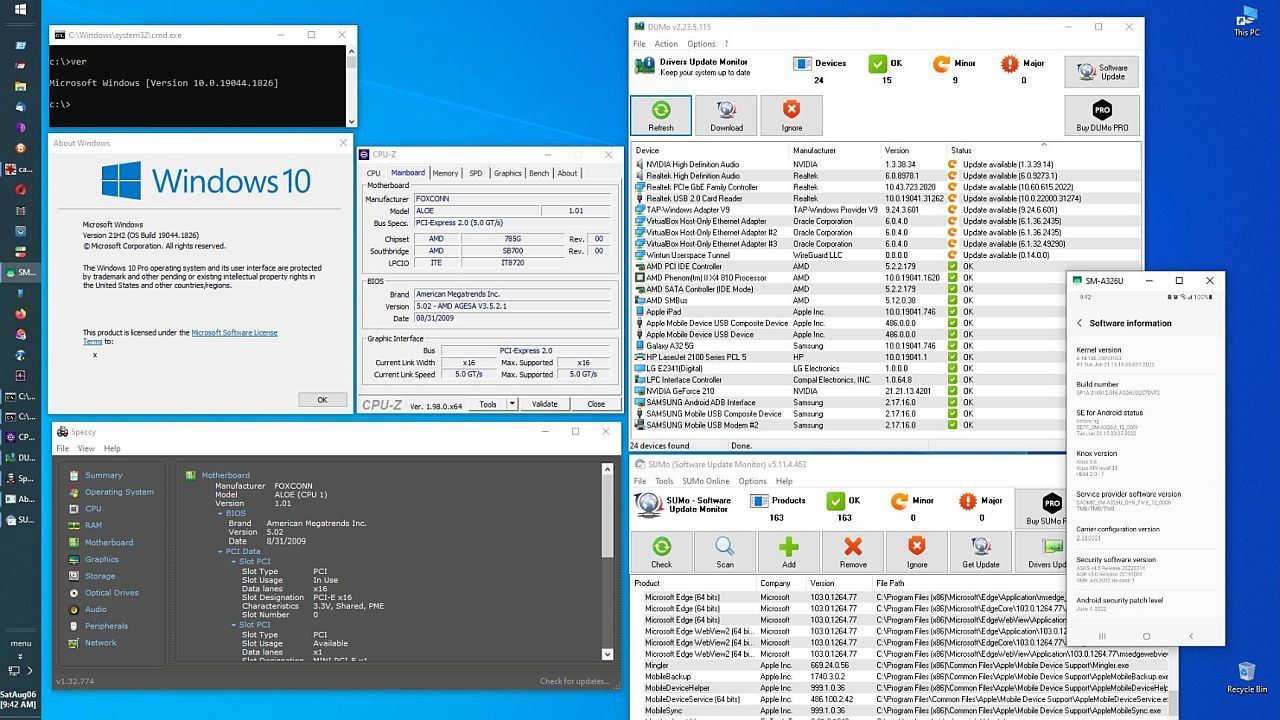
Task: Switch to the Memory tab in CPU-Z
Action: click(x=445, y=173)
